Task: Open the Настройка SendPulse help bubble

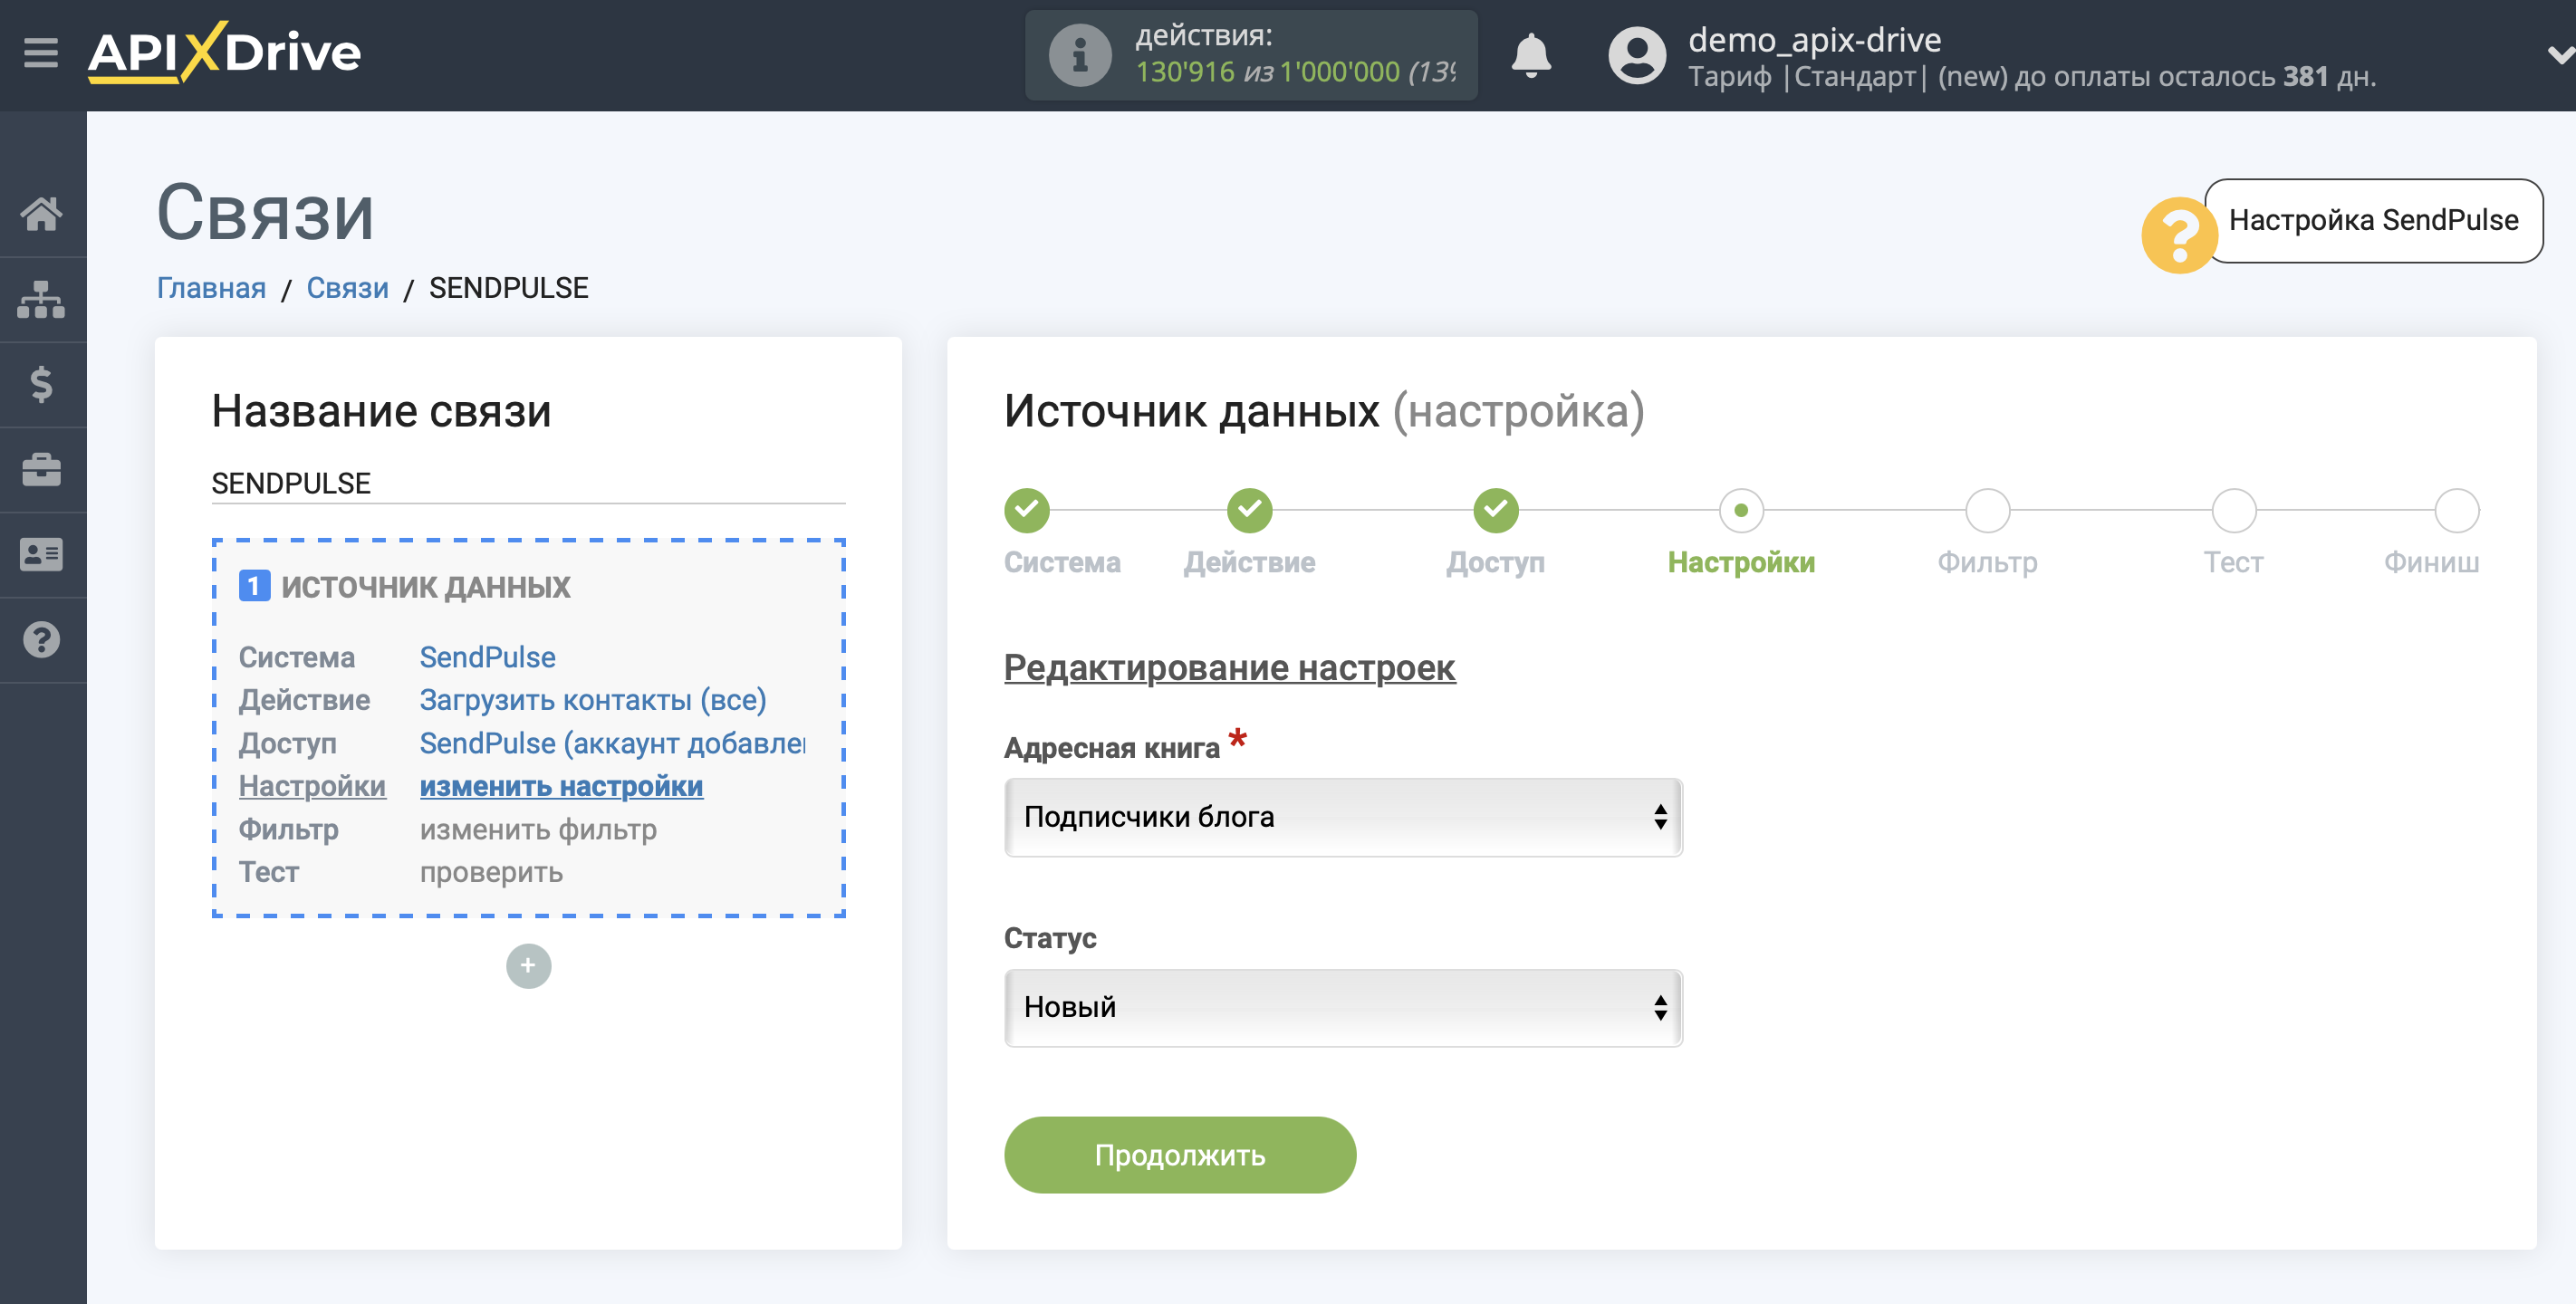Action: (x=2373, y=220)
